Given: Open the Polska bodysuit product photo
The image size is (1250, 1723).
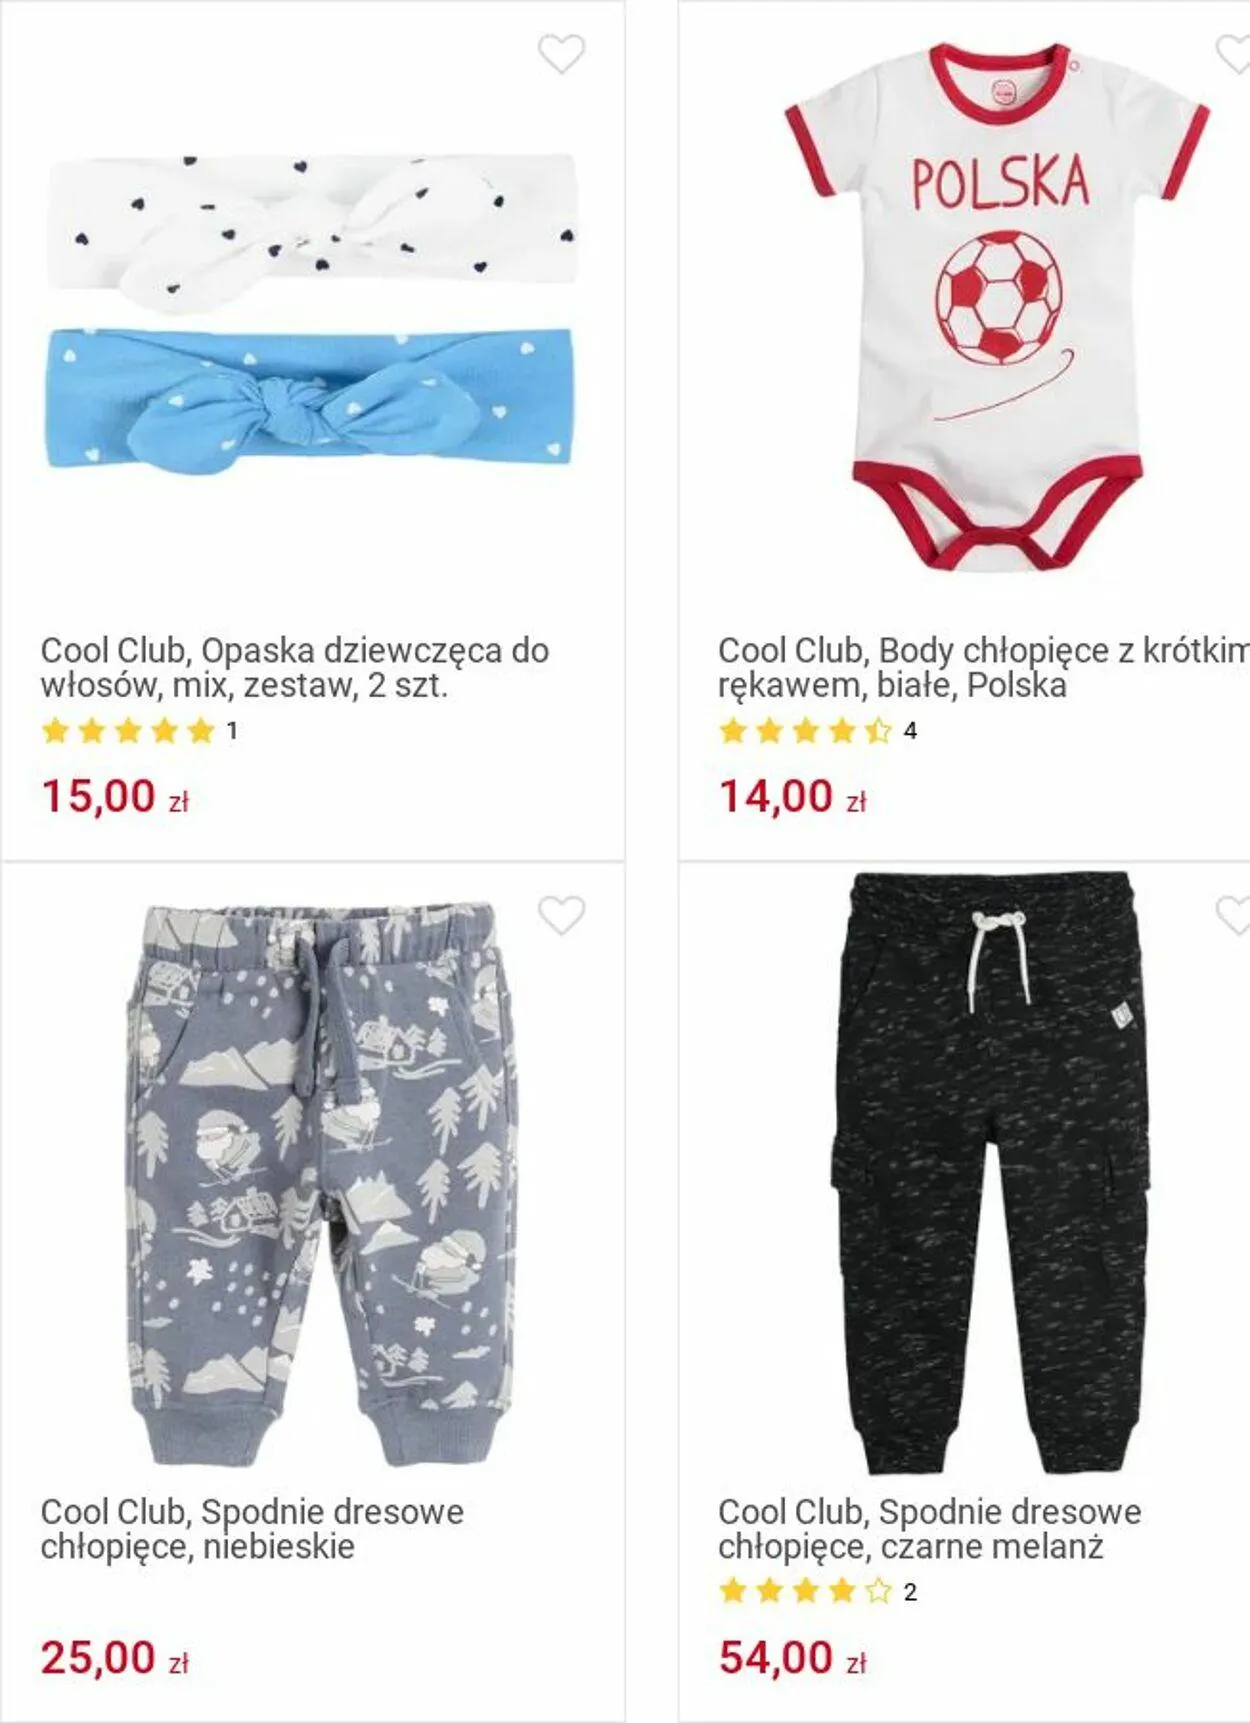Looking at the screenshot, I should click(x=997, y=306).
